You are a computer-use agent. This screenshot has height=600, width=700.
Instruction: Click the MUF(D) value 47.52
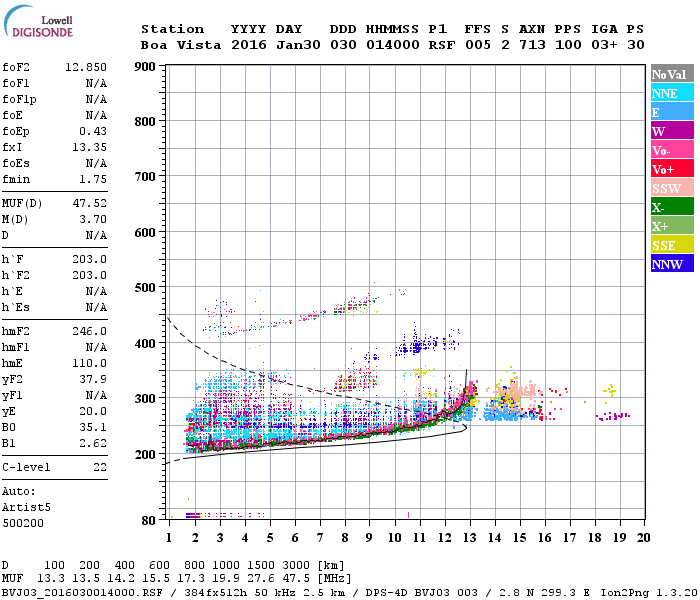[x=89, y=203]
